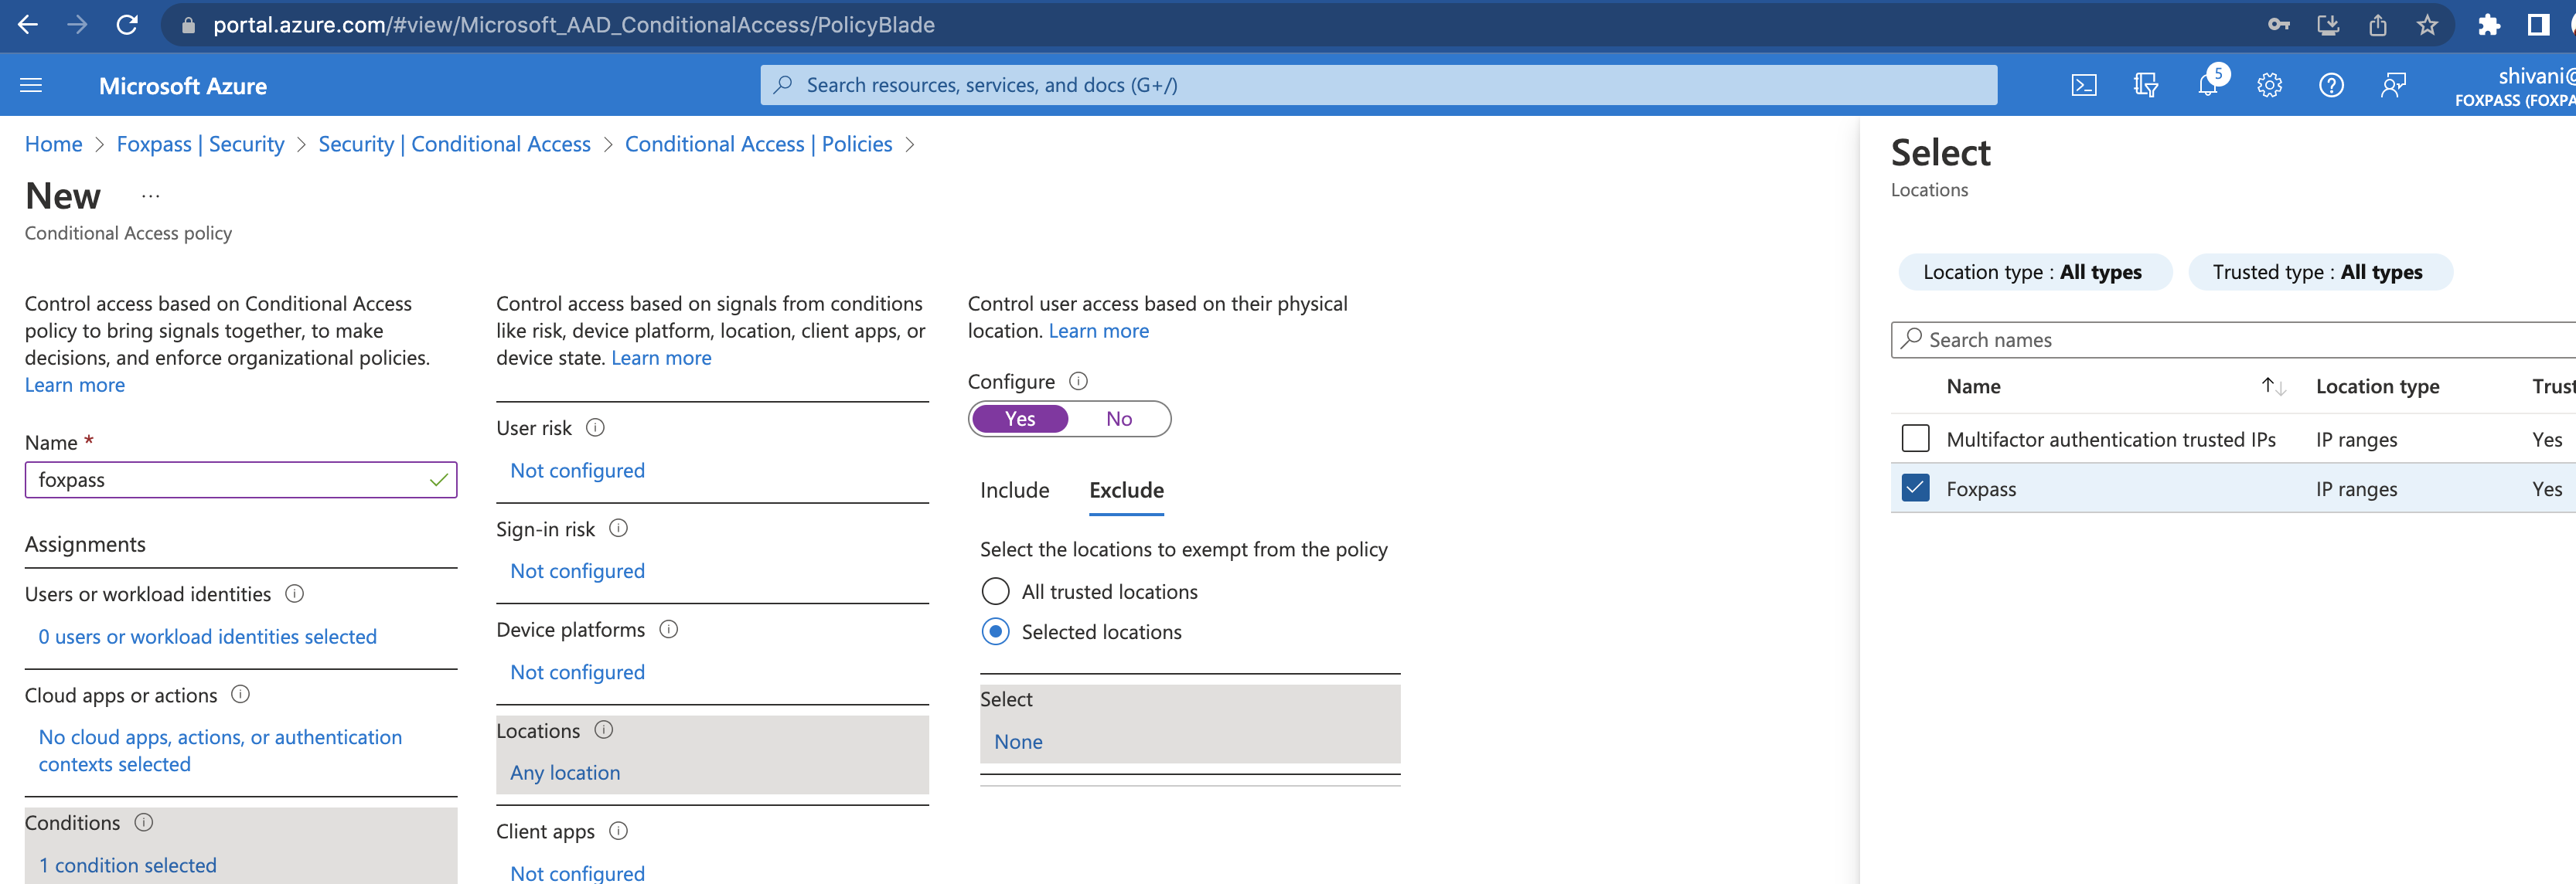Open Trusted type All types filter
Screen dimensions: 2576x884
[x=2317, y=272]
